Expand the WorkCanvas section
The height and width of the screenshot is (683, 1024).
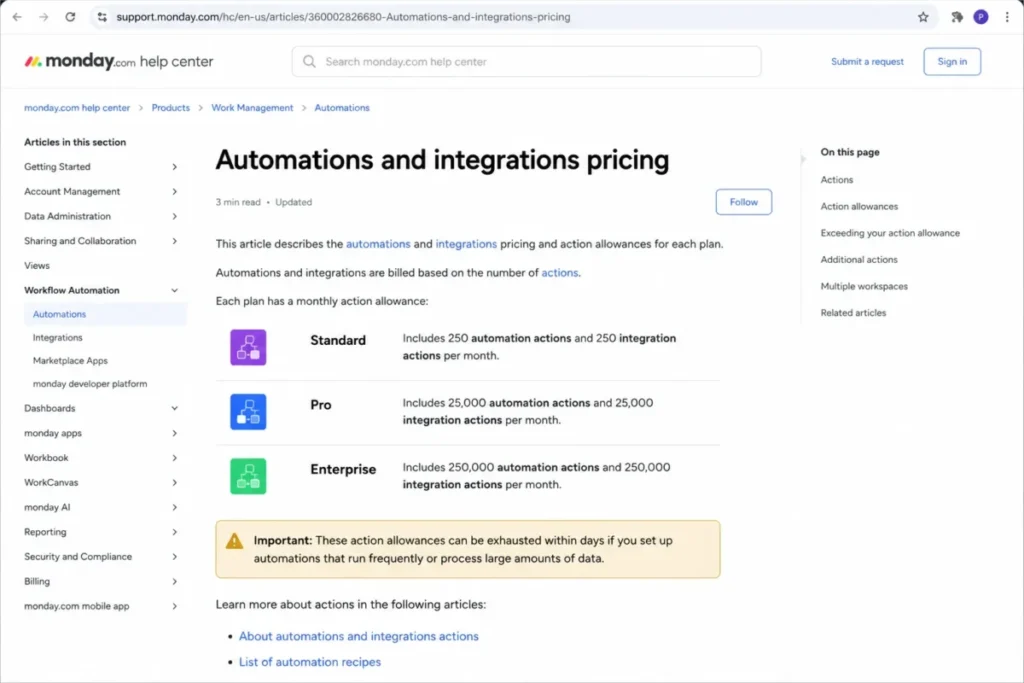click(174, 483)
